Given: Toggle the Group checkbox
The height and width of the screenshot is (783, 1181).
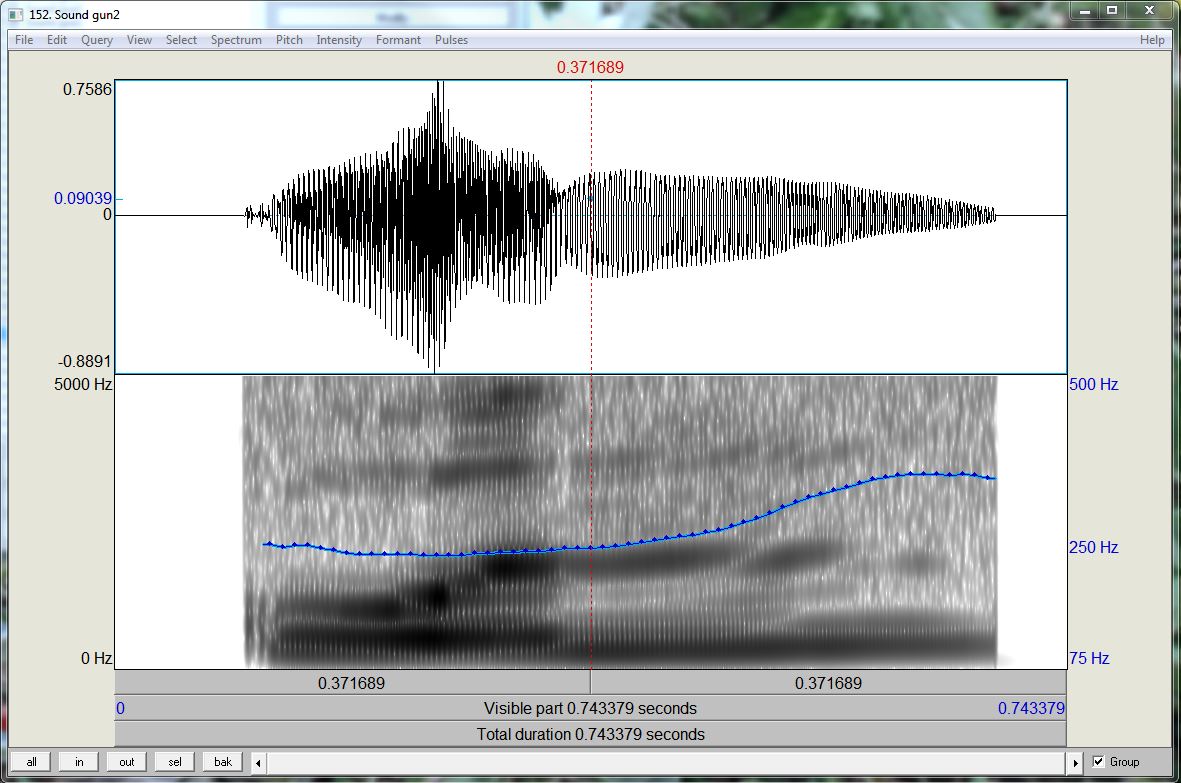Looking at the screenshot, I should click(x=1098, y=762).
